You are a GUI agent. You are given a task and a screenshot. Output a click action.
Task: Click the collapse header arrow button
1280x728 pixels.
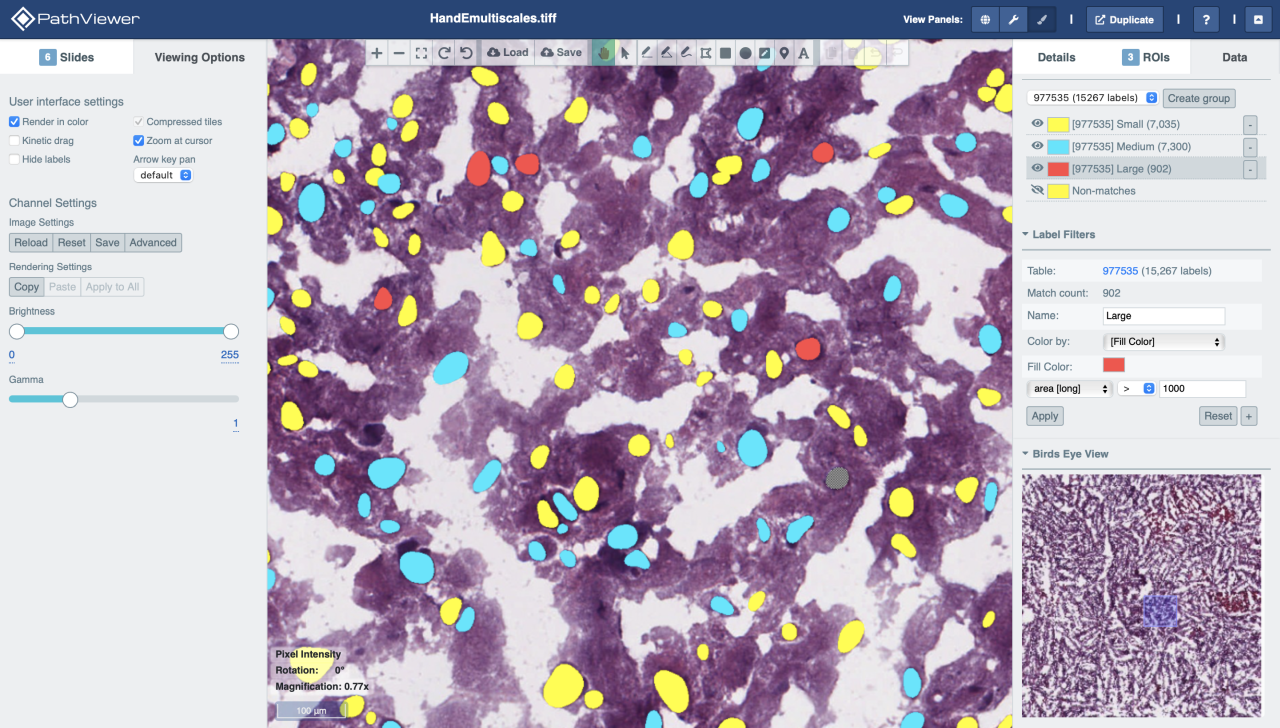pyautogui.click(x=1258, y=19)
